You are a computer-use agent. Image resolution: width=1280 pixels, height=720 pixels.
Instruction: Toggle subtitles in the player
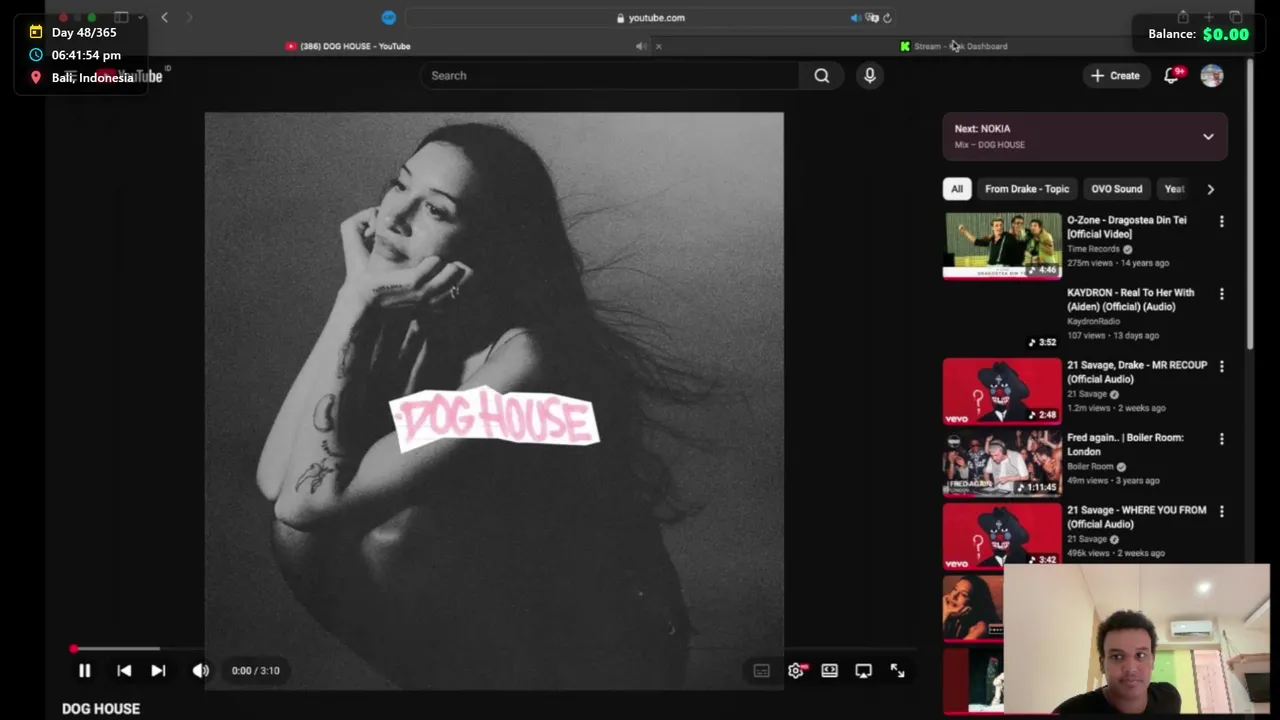761,671
